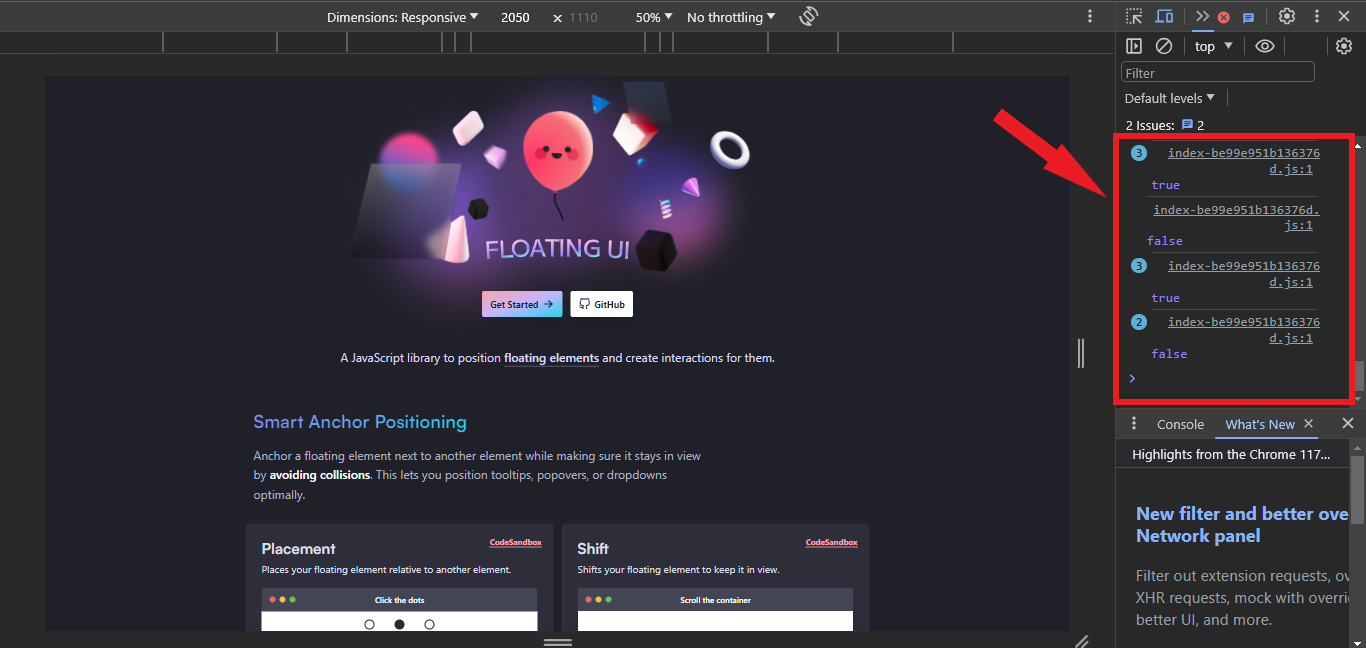Screen dimensions: 1366x648
Task: Open DevTools settings gear
Action: coord(1287,16)
